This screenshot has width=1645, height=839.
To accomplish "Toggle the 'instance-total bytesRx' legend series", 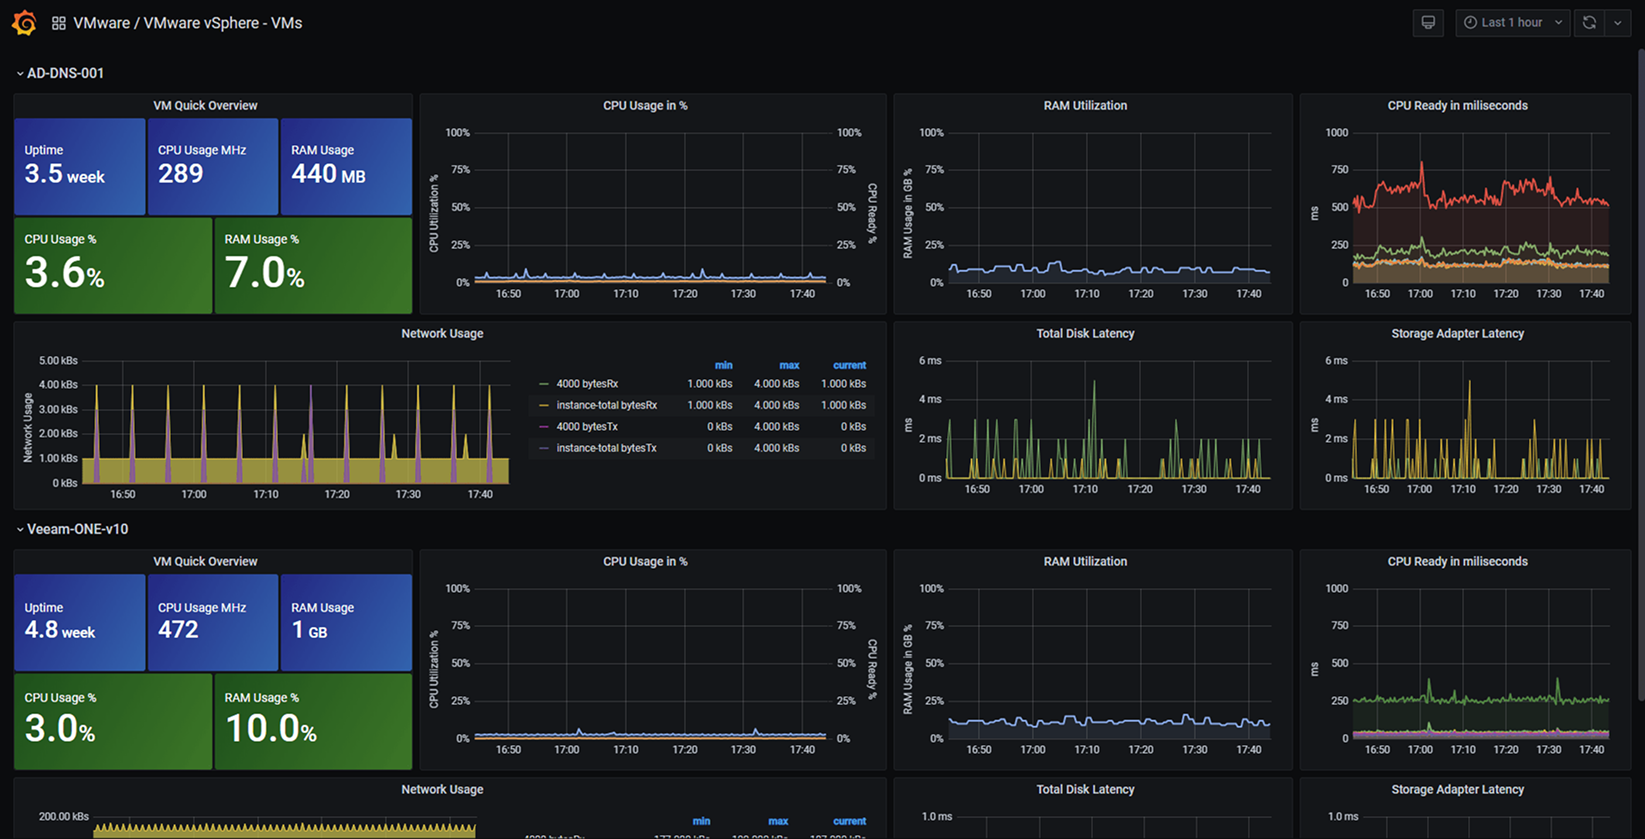I will pos(606,405).
